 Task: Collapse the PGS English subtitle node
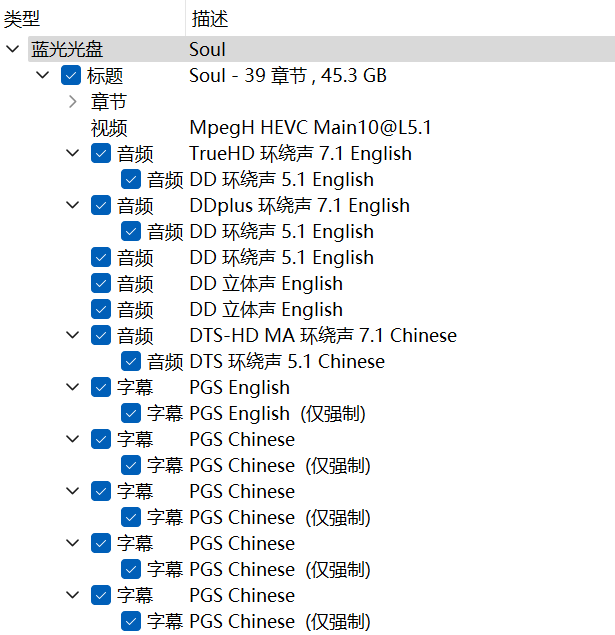72,387
